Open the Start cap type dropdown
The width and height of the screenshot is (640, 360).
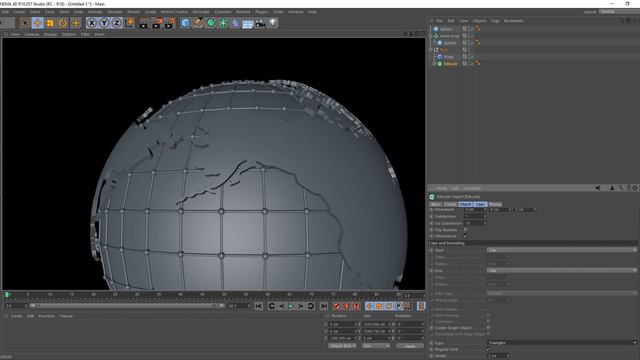tap(562, 250)
